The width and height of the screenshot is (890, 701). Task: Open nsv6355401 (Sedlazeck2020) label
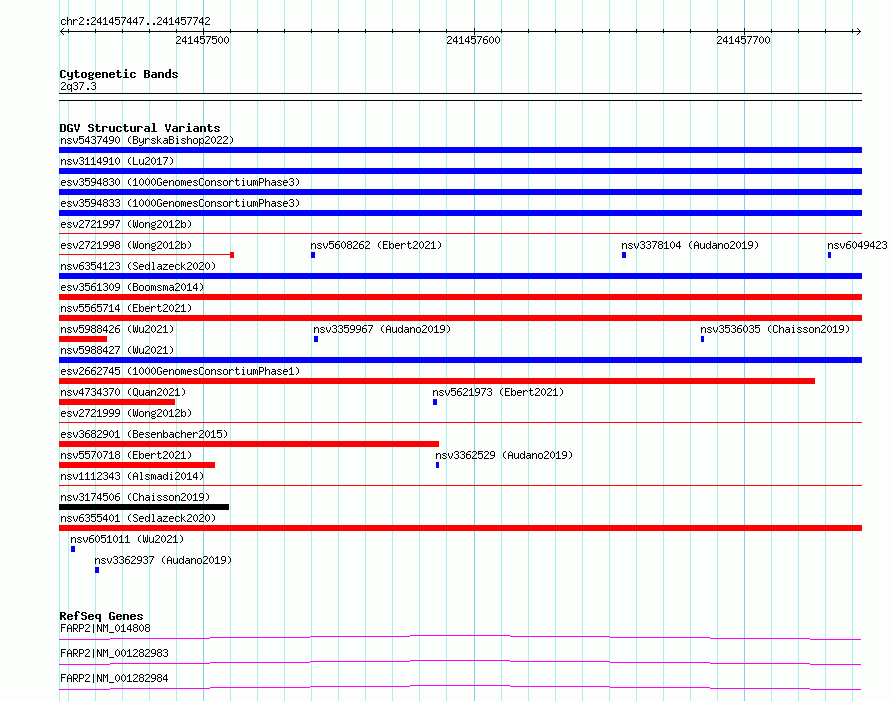(138, 518)
